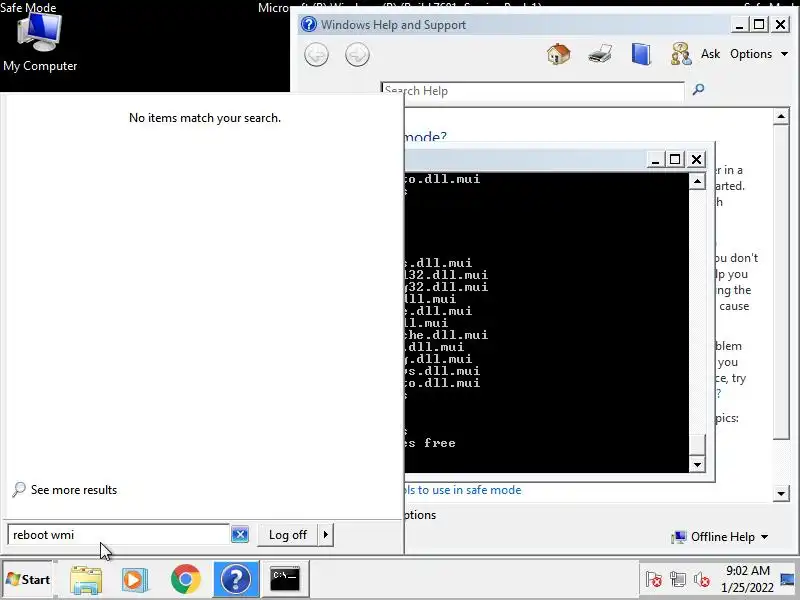Focus the Search Help input field

point(532,91)
